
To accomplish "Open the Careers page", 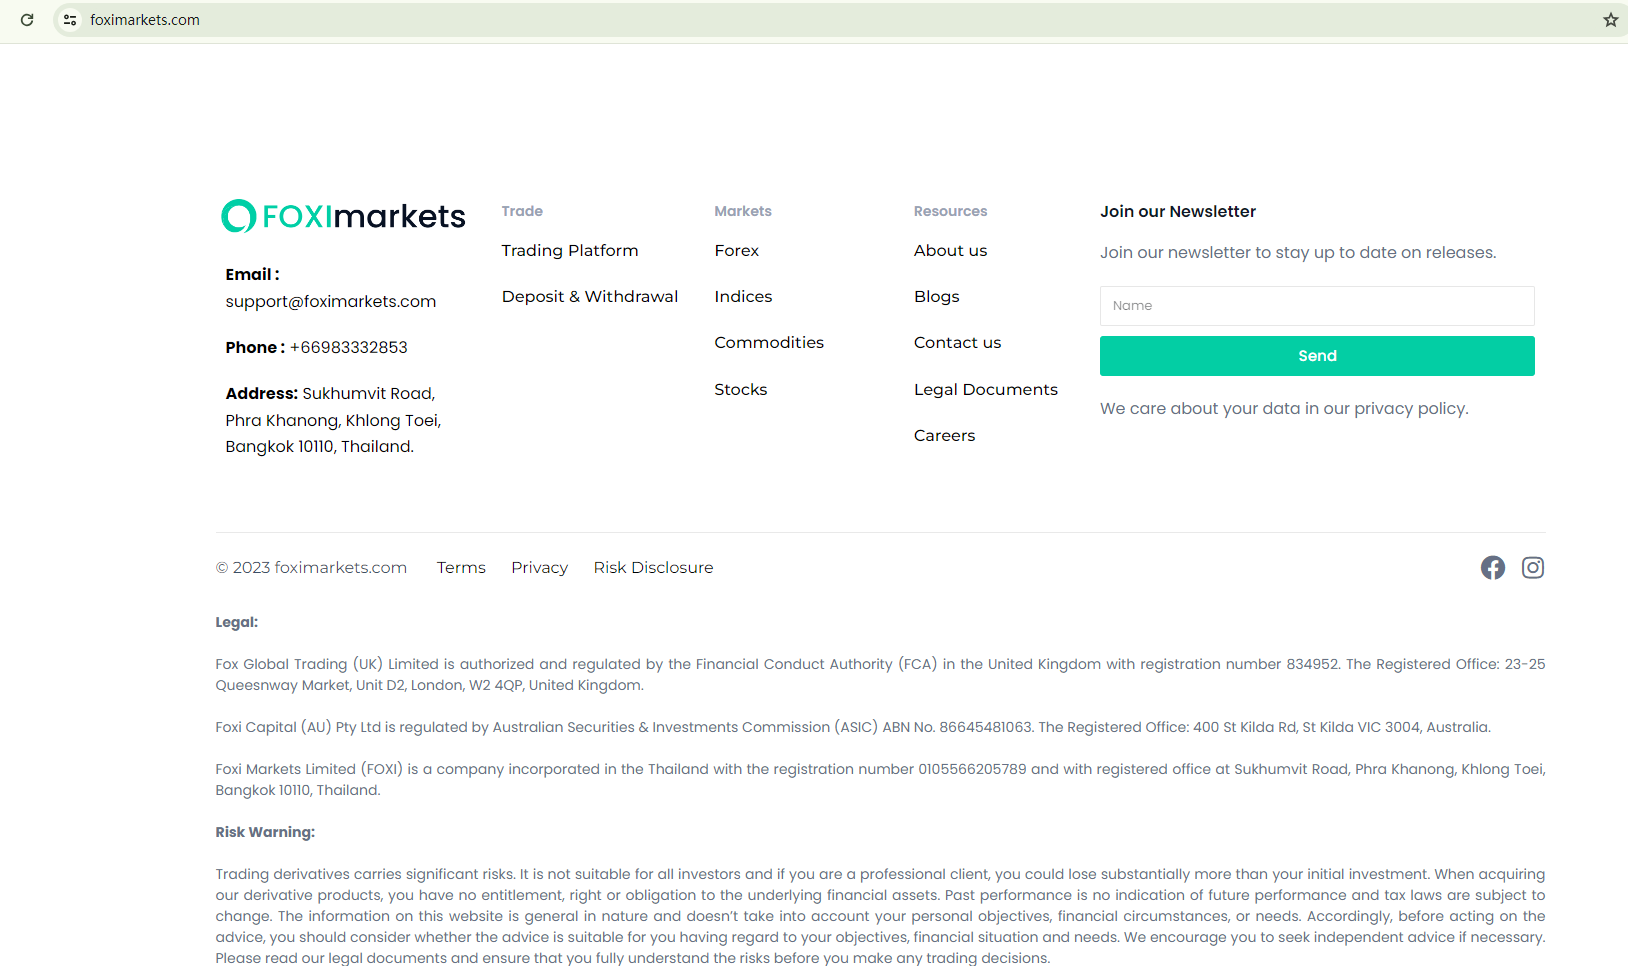I will point(944,436).
